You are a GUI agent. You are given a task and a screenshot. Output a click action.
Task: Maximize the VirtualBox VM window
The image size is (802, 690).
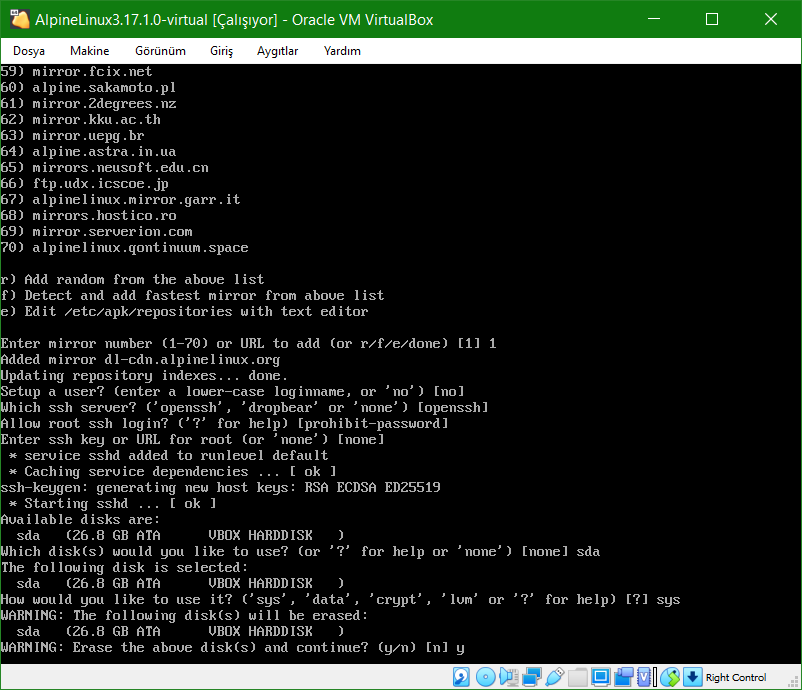point(712,19)
